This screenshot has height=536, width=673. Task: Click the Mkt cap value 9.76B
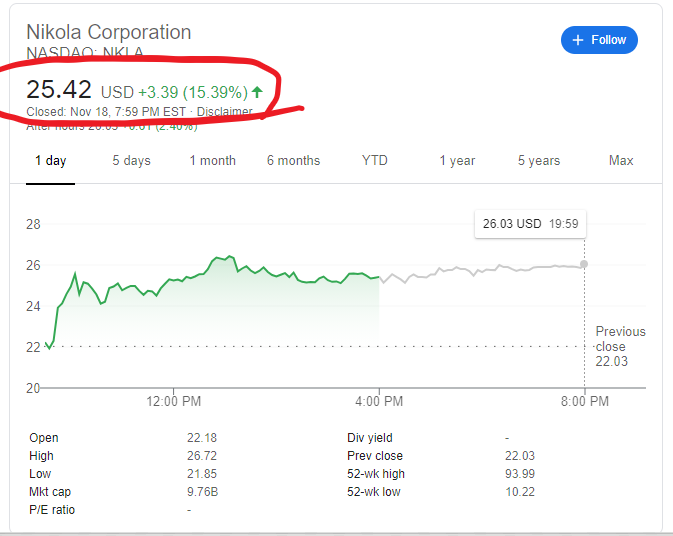tap(202, 492)
